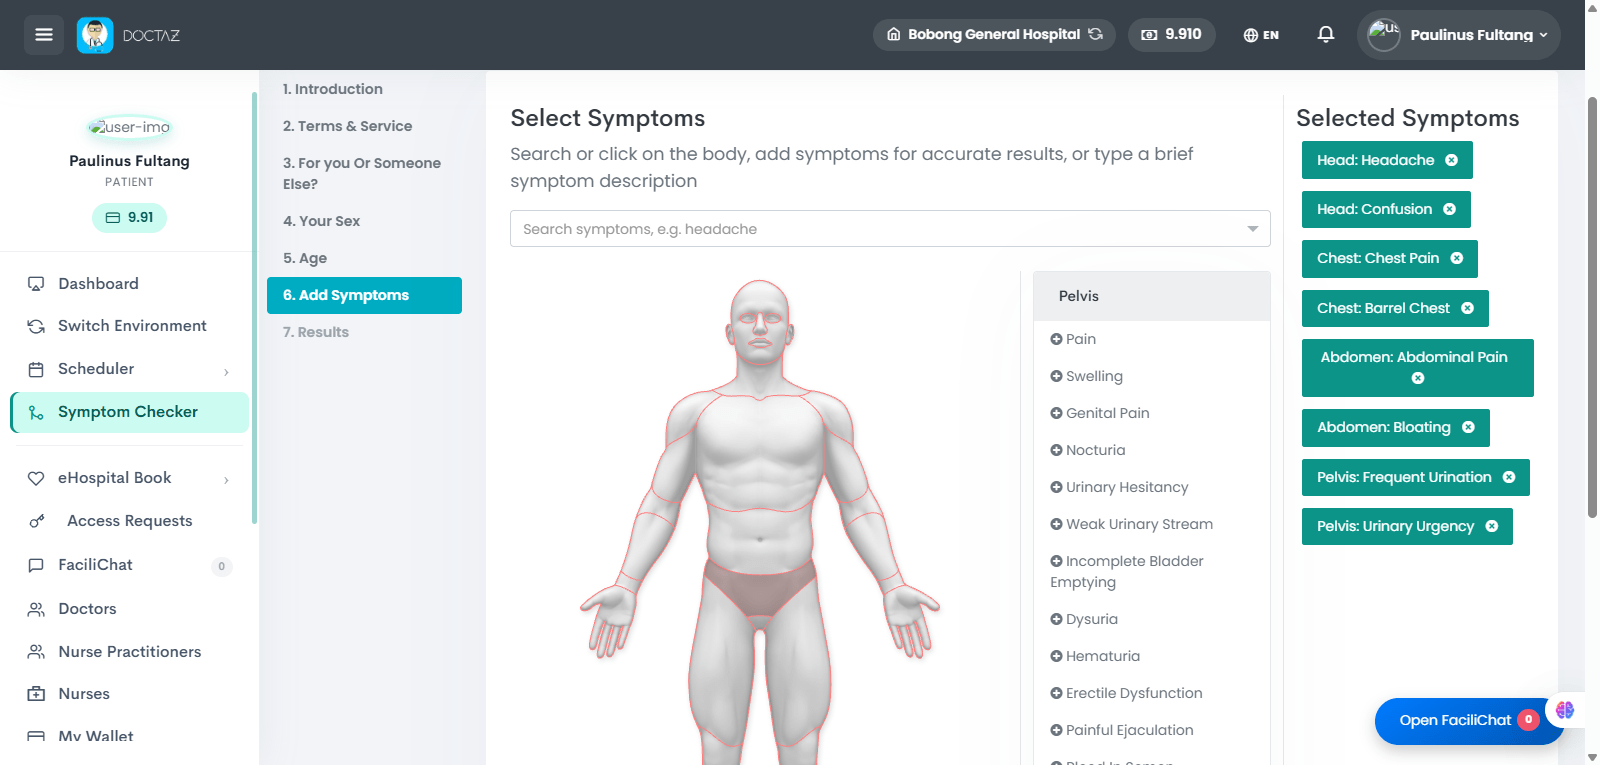Add Painful Ejaculation symptom
1600x765 pixels.
[x=1122, y=730]
